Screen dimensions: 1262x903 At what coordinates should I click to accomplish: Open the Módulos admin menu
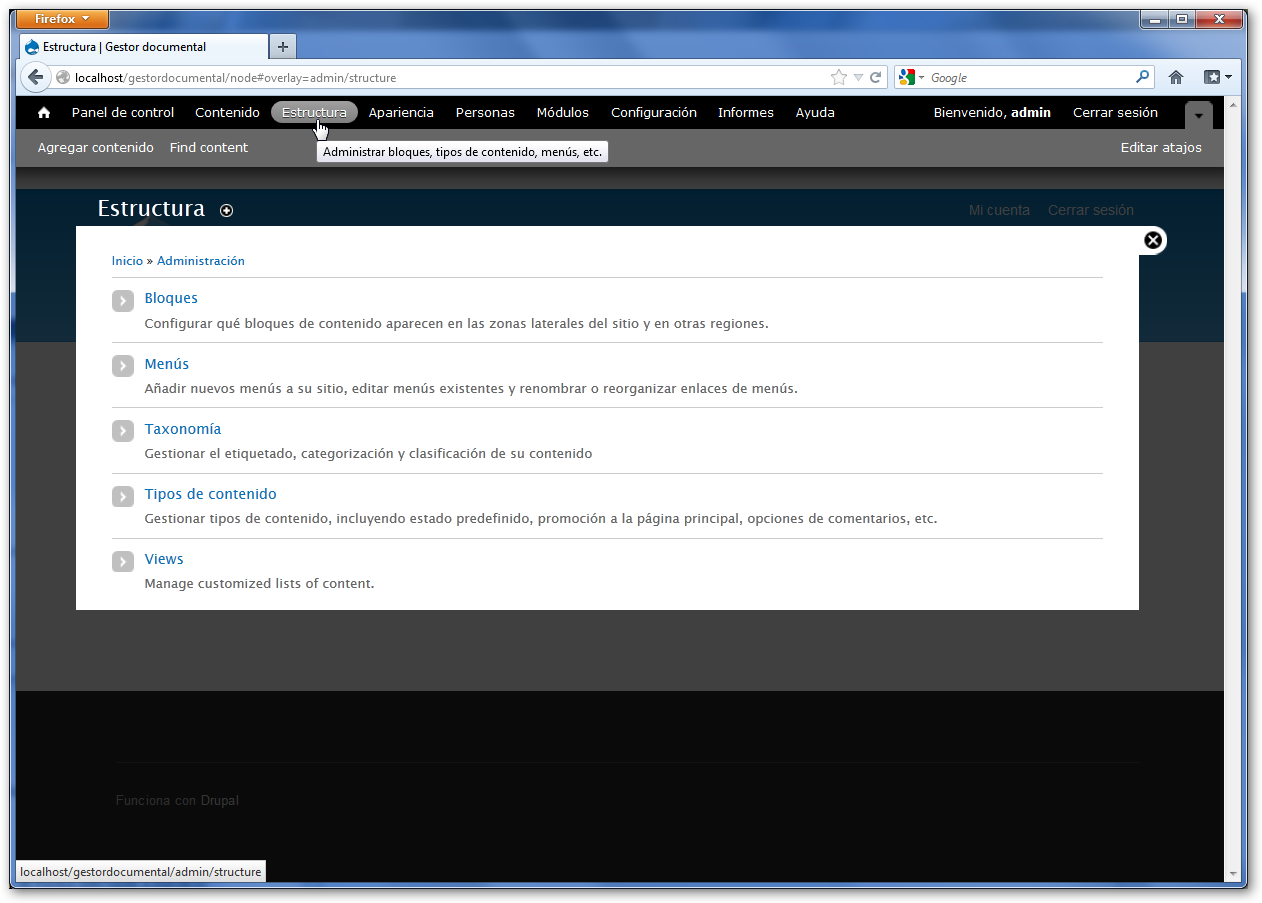point(562,113)
